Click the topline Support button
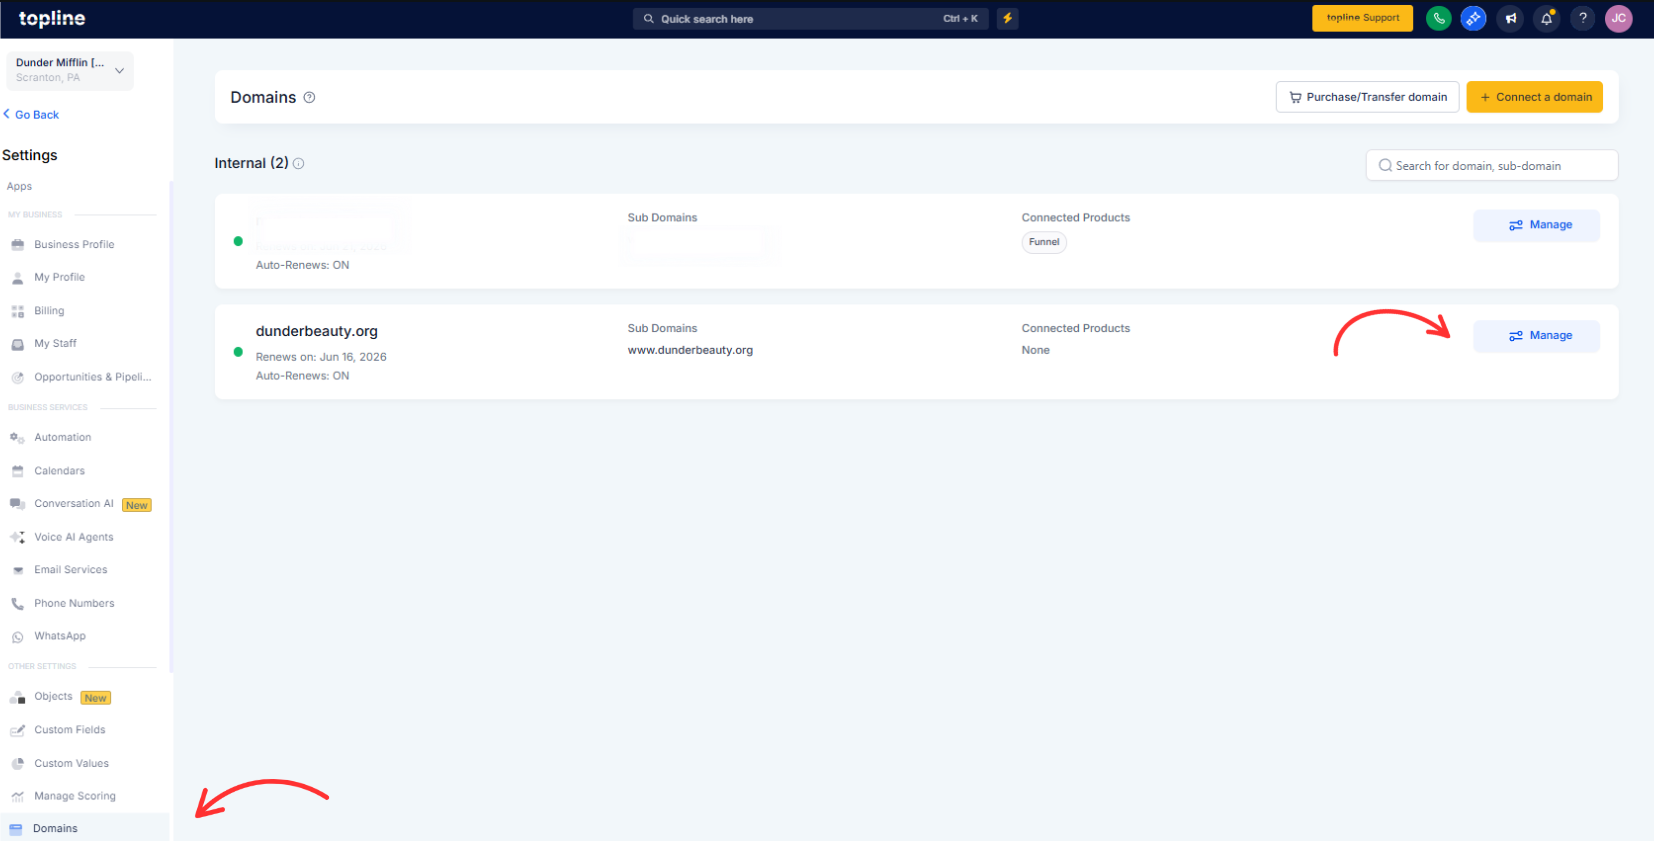The height and width of the screenshot is (841, 1654). [1362, 18]
